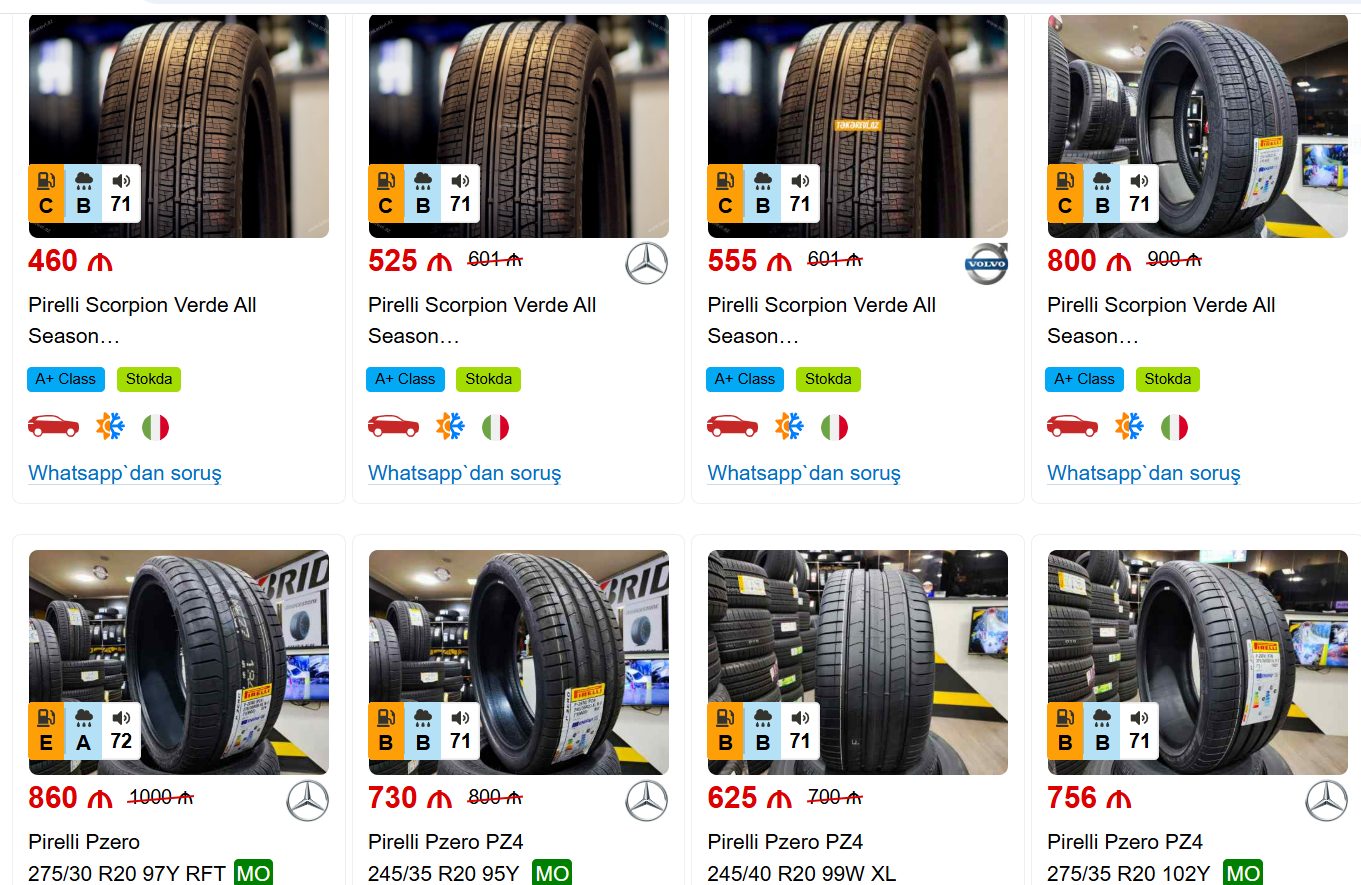This screenshot has width=1361, height=885.
Task: Click the fuel rating E badge on the Pirelli Pzero image
Action: [x=46, y=731]
